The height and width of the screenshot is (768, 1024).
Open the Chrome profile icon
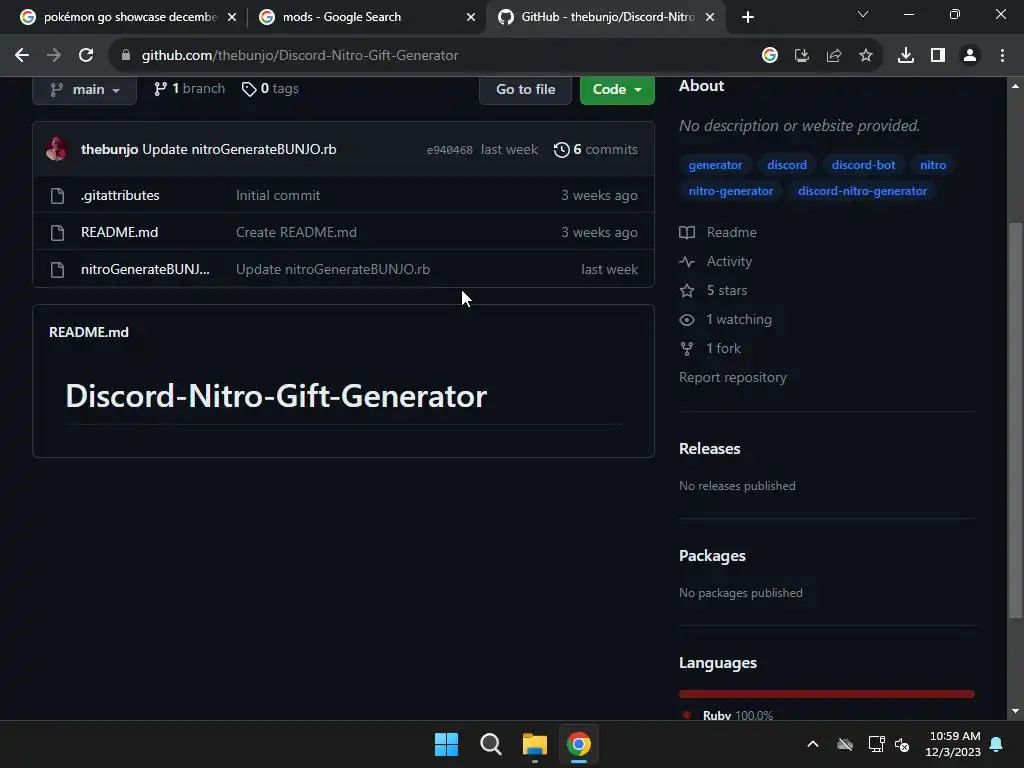(x=970, y=56)
